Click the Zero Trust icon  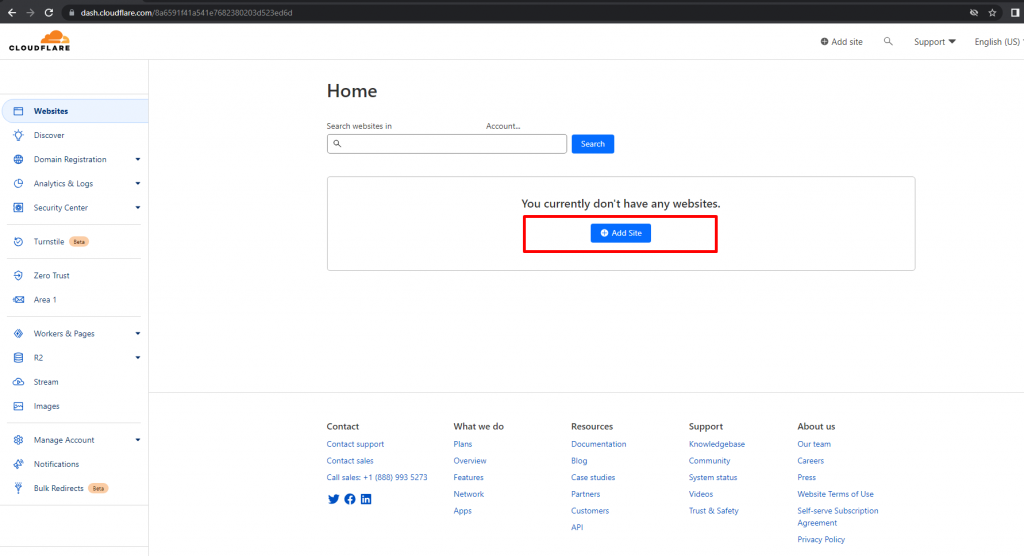pyautogui.click(x=18, y=276)
